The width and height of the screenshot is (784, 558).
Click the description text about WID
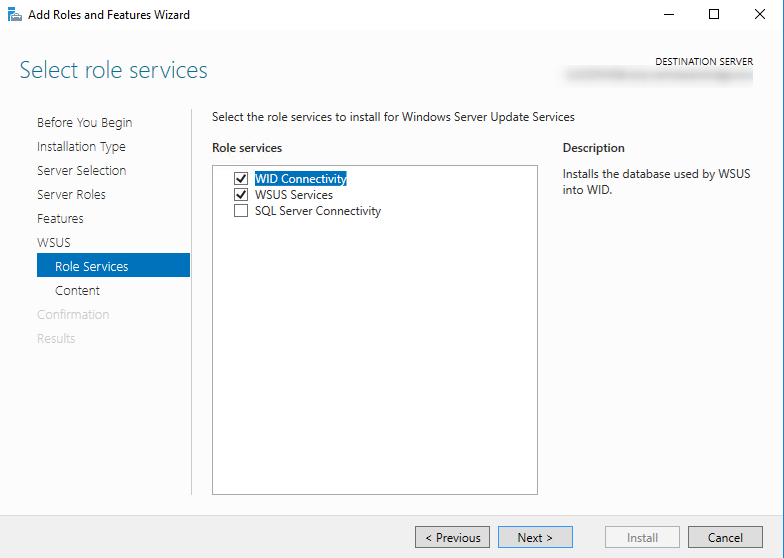tap(656, 182)
